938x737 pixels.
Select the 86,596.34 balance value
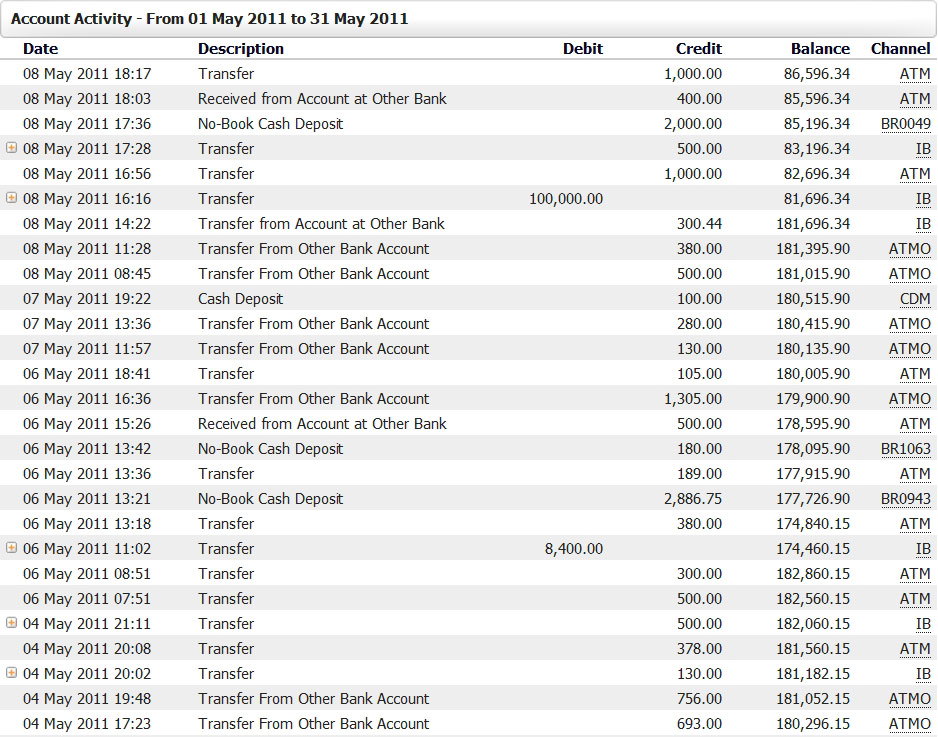(817, 74)
